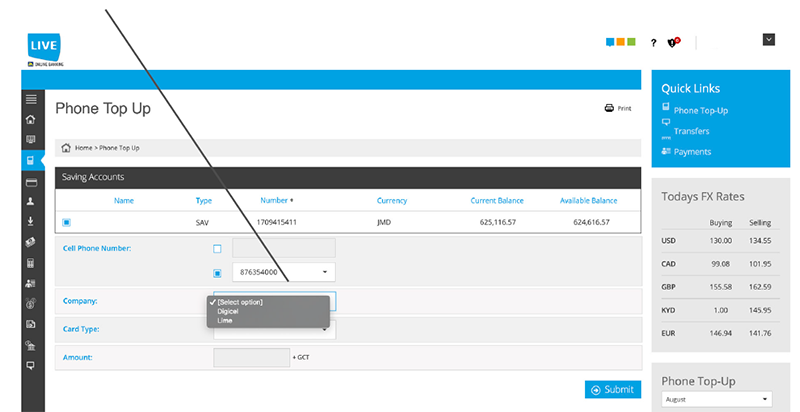Click the Saving Accounts section header

pyautogui.click(x=348, y=177)
